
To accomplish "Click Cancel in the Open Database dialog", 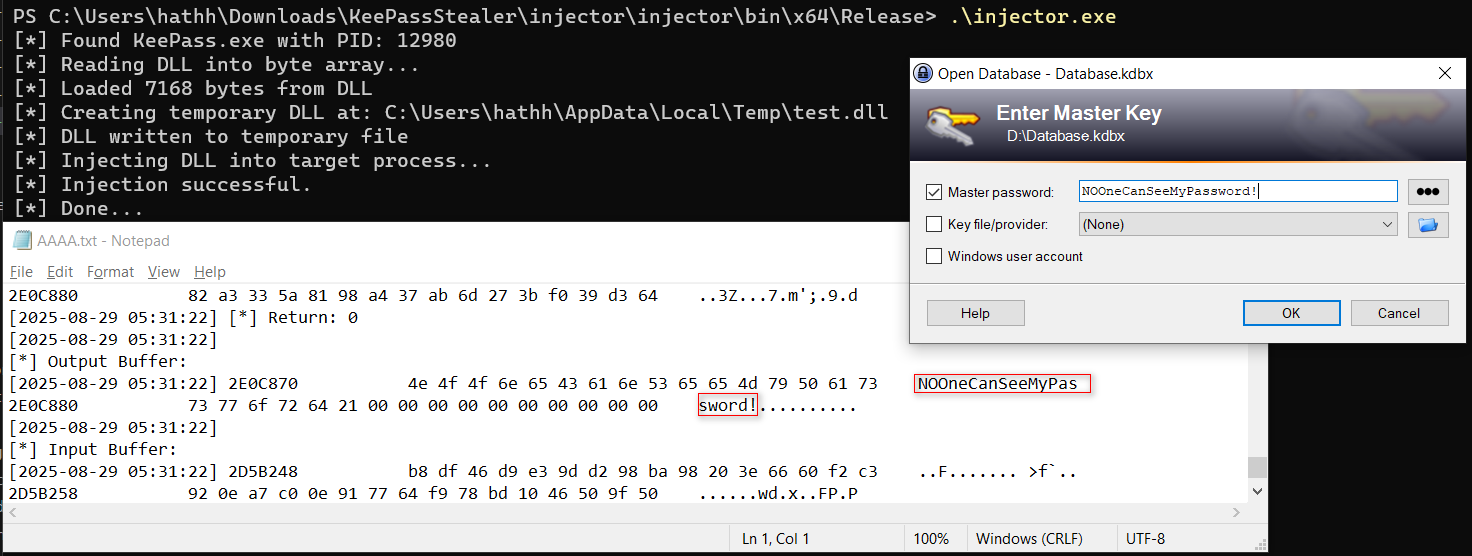I will point(1399,313).
